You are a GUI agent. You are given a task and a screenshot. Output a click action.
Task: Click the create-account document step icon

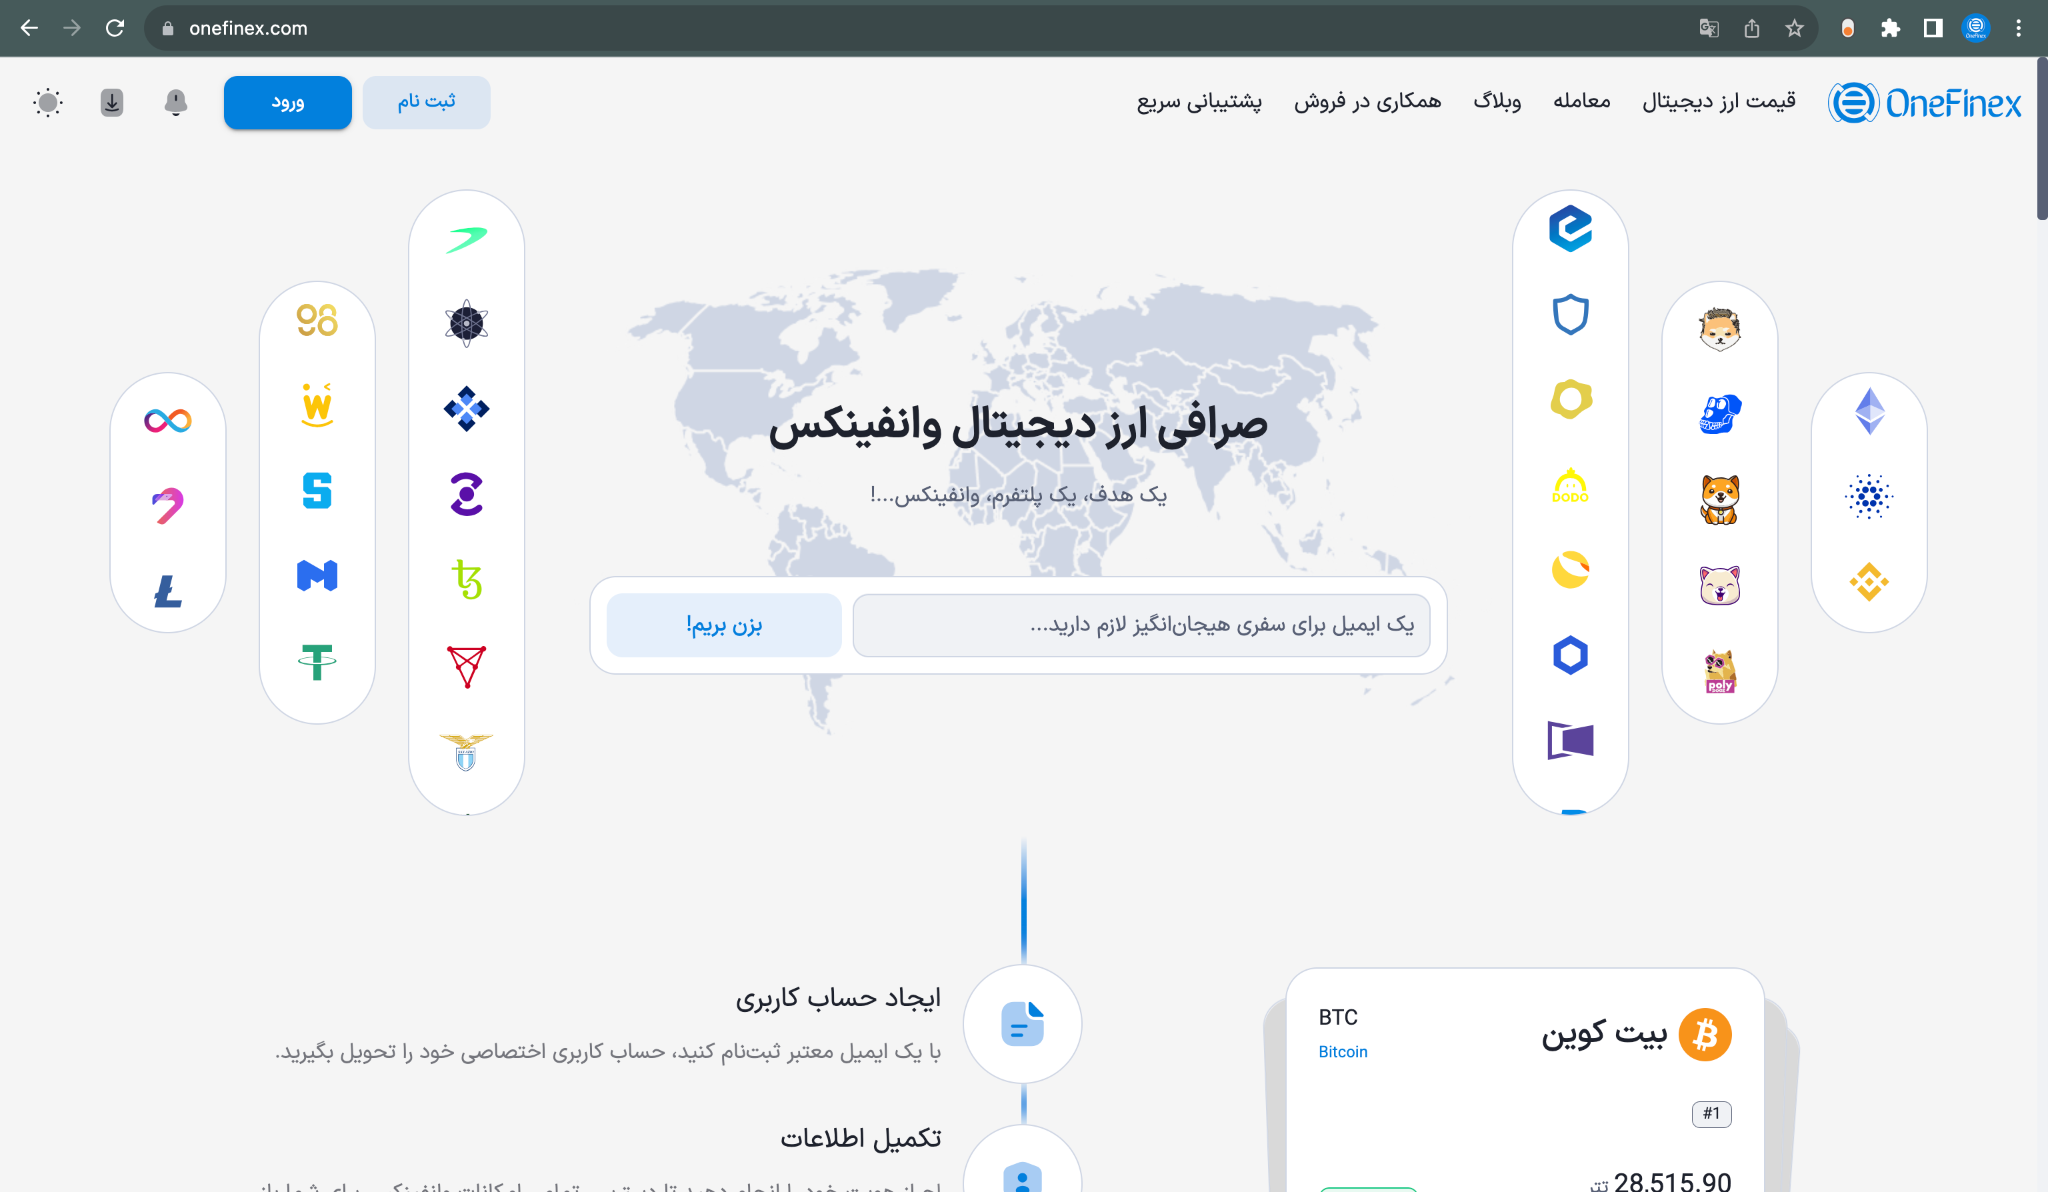1023,1024
